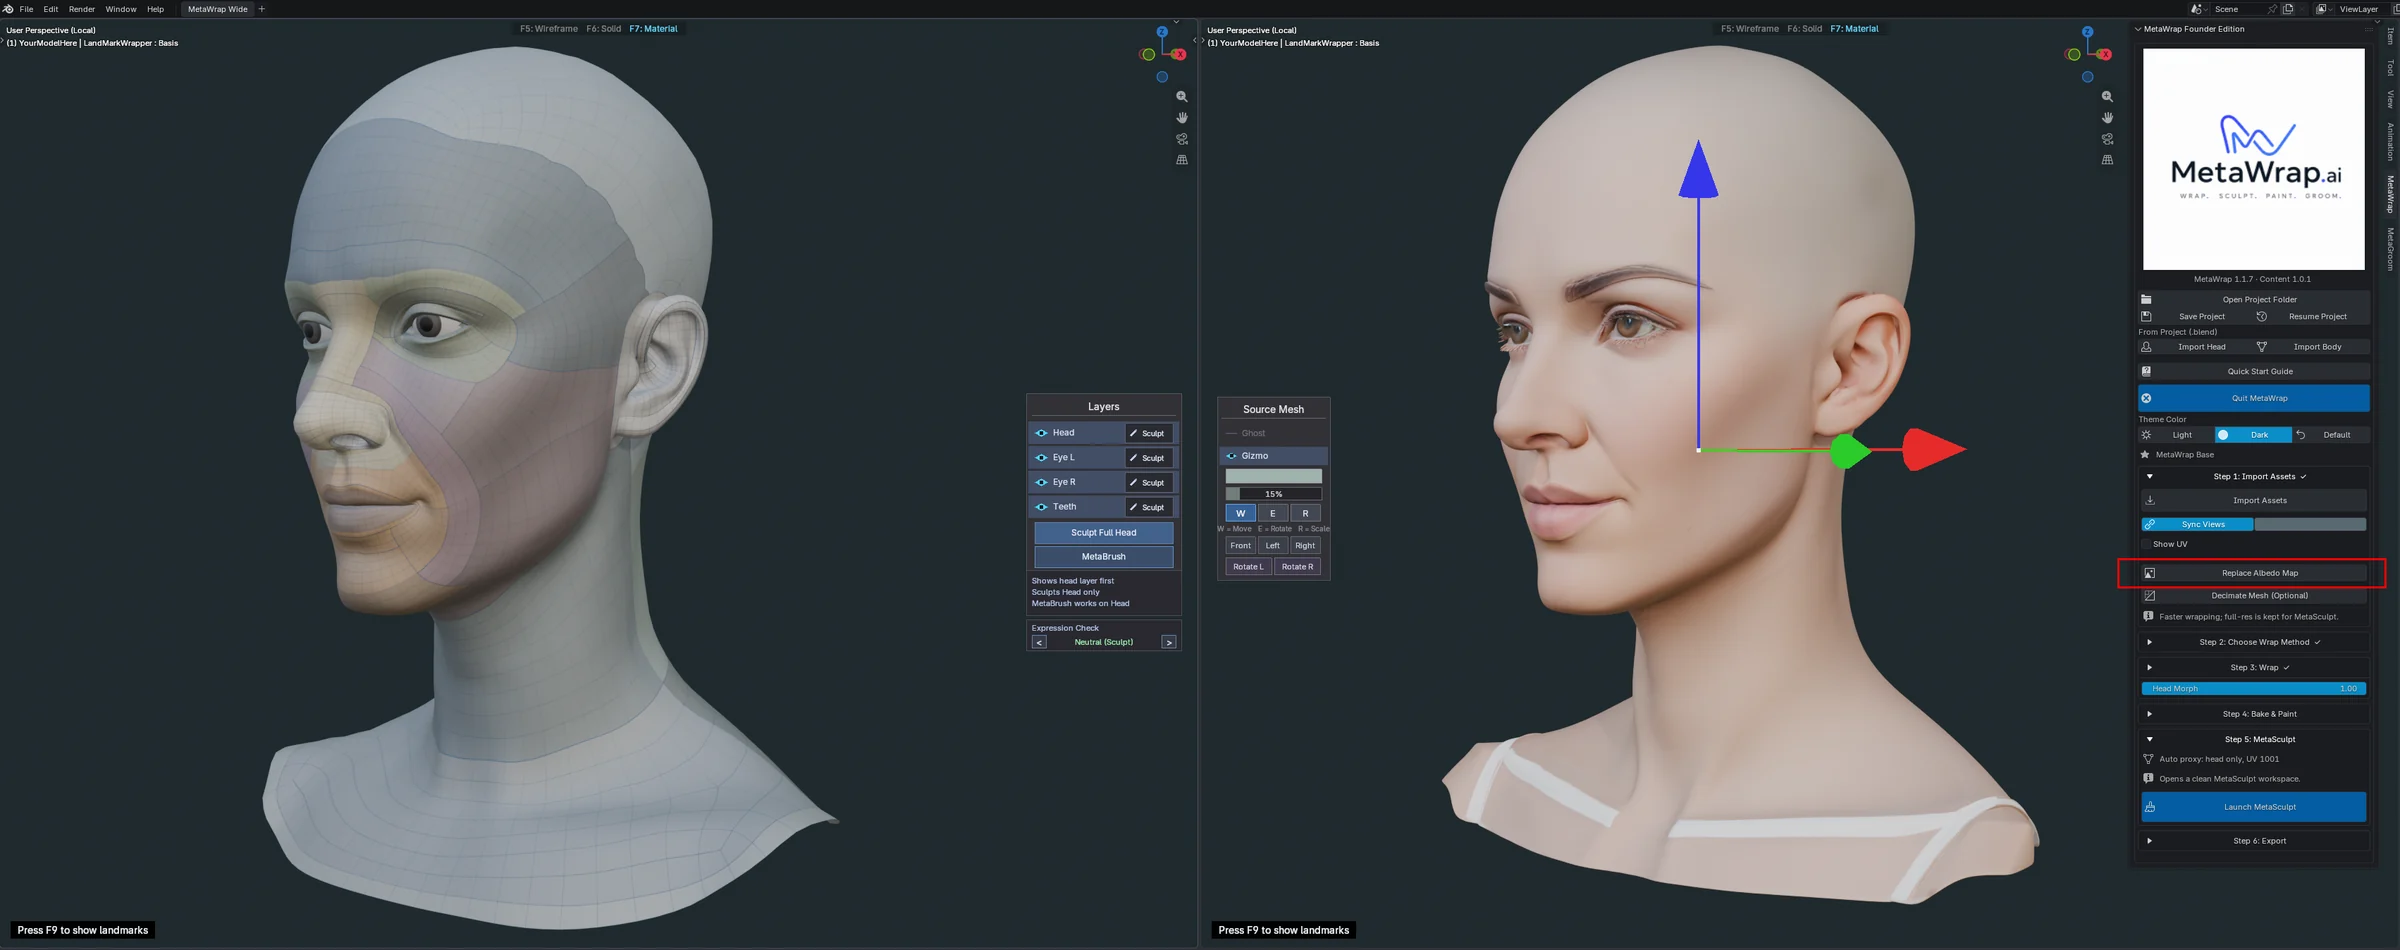Open the Render menu

(82, 9)
